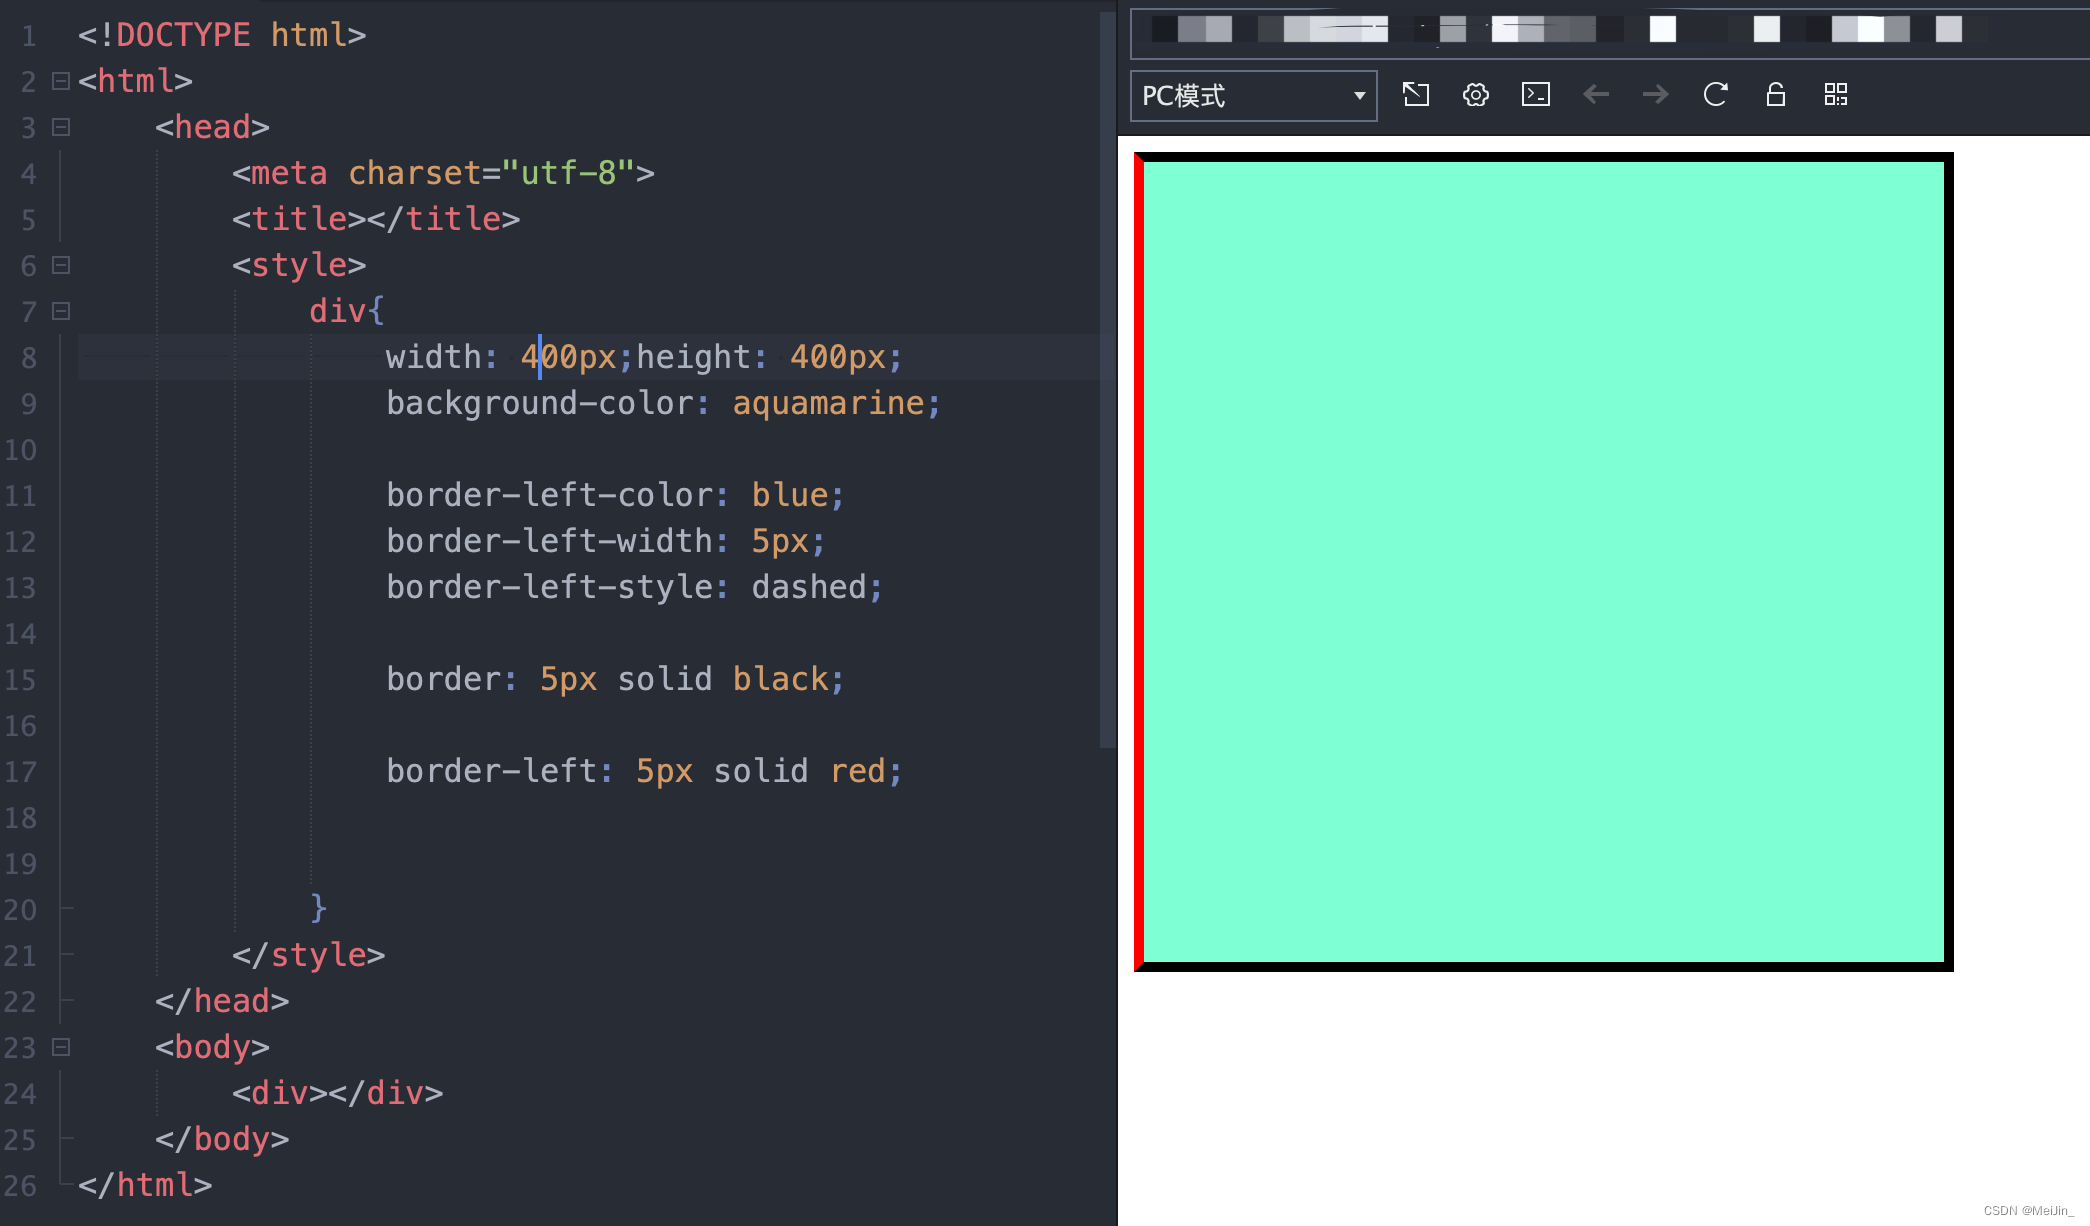Open the developer console icon
Screen dimensions: 2090x1226
[1536, 95]
